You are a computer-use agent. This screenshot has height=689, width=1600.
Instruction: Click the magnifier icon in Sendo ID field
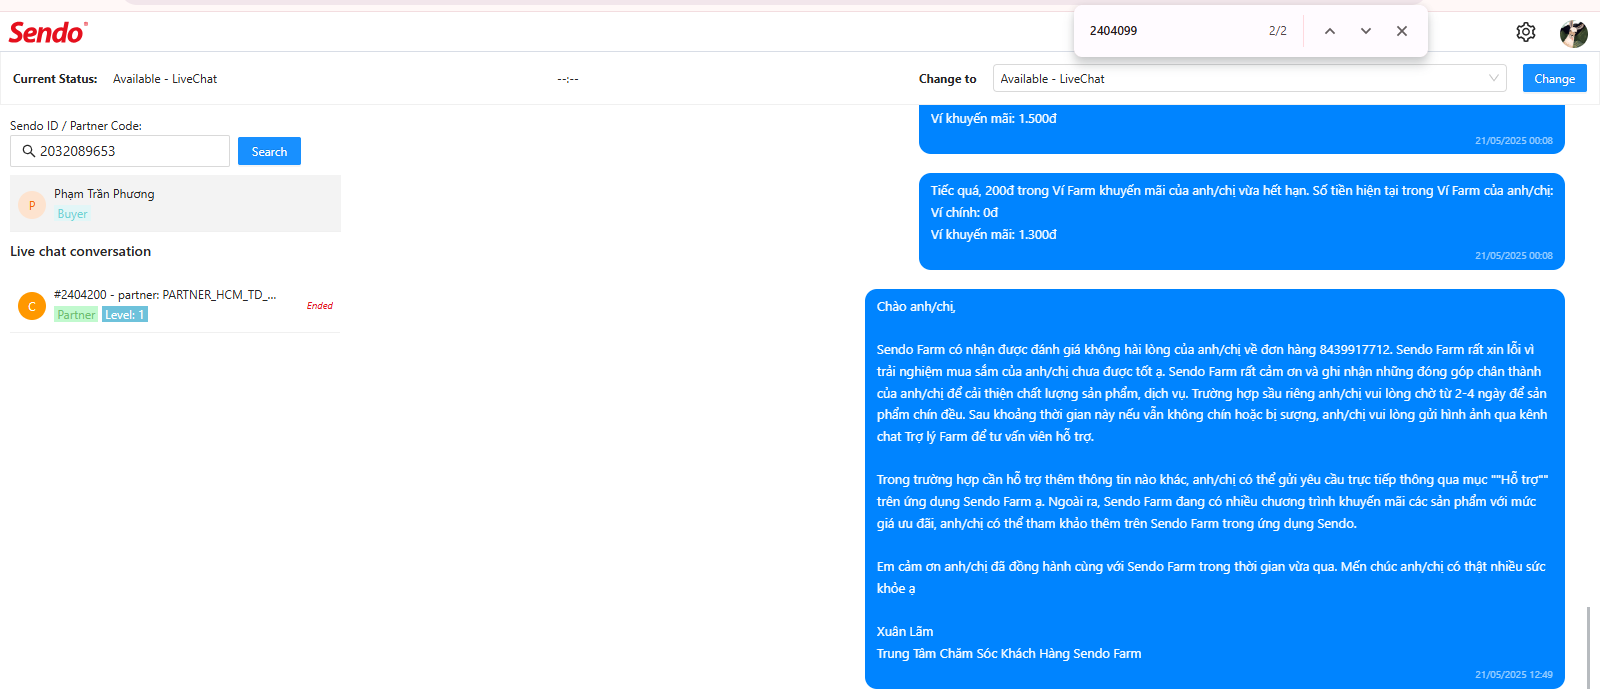click(28, 151)
